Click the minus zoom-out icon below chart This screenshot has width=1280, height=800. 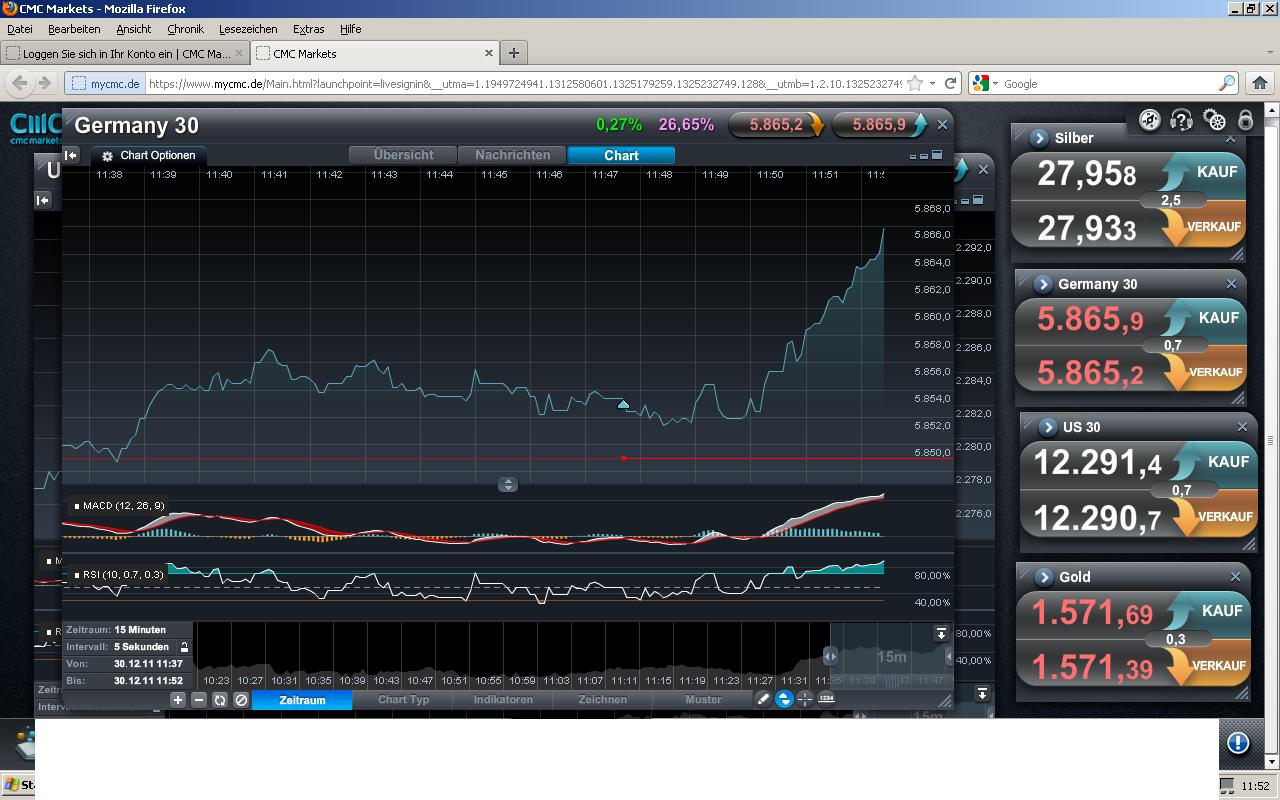199,700
